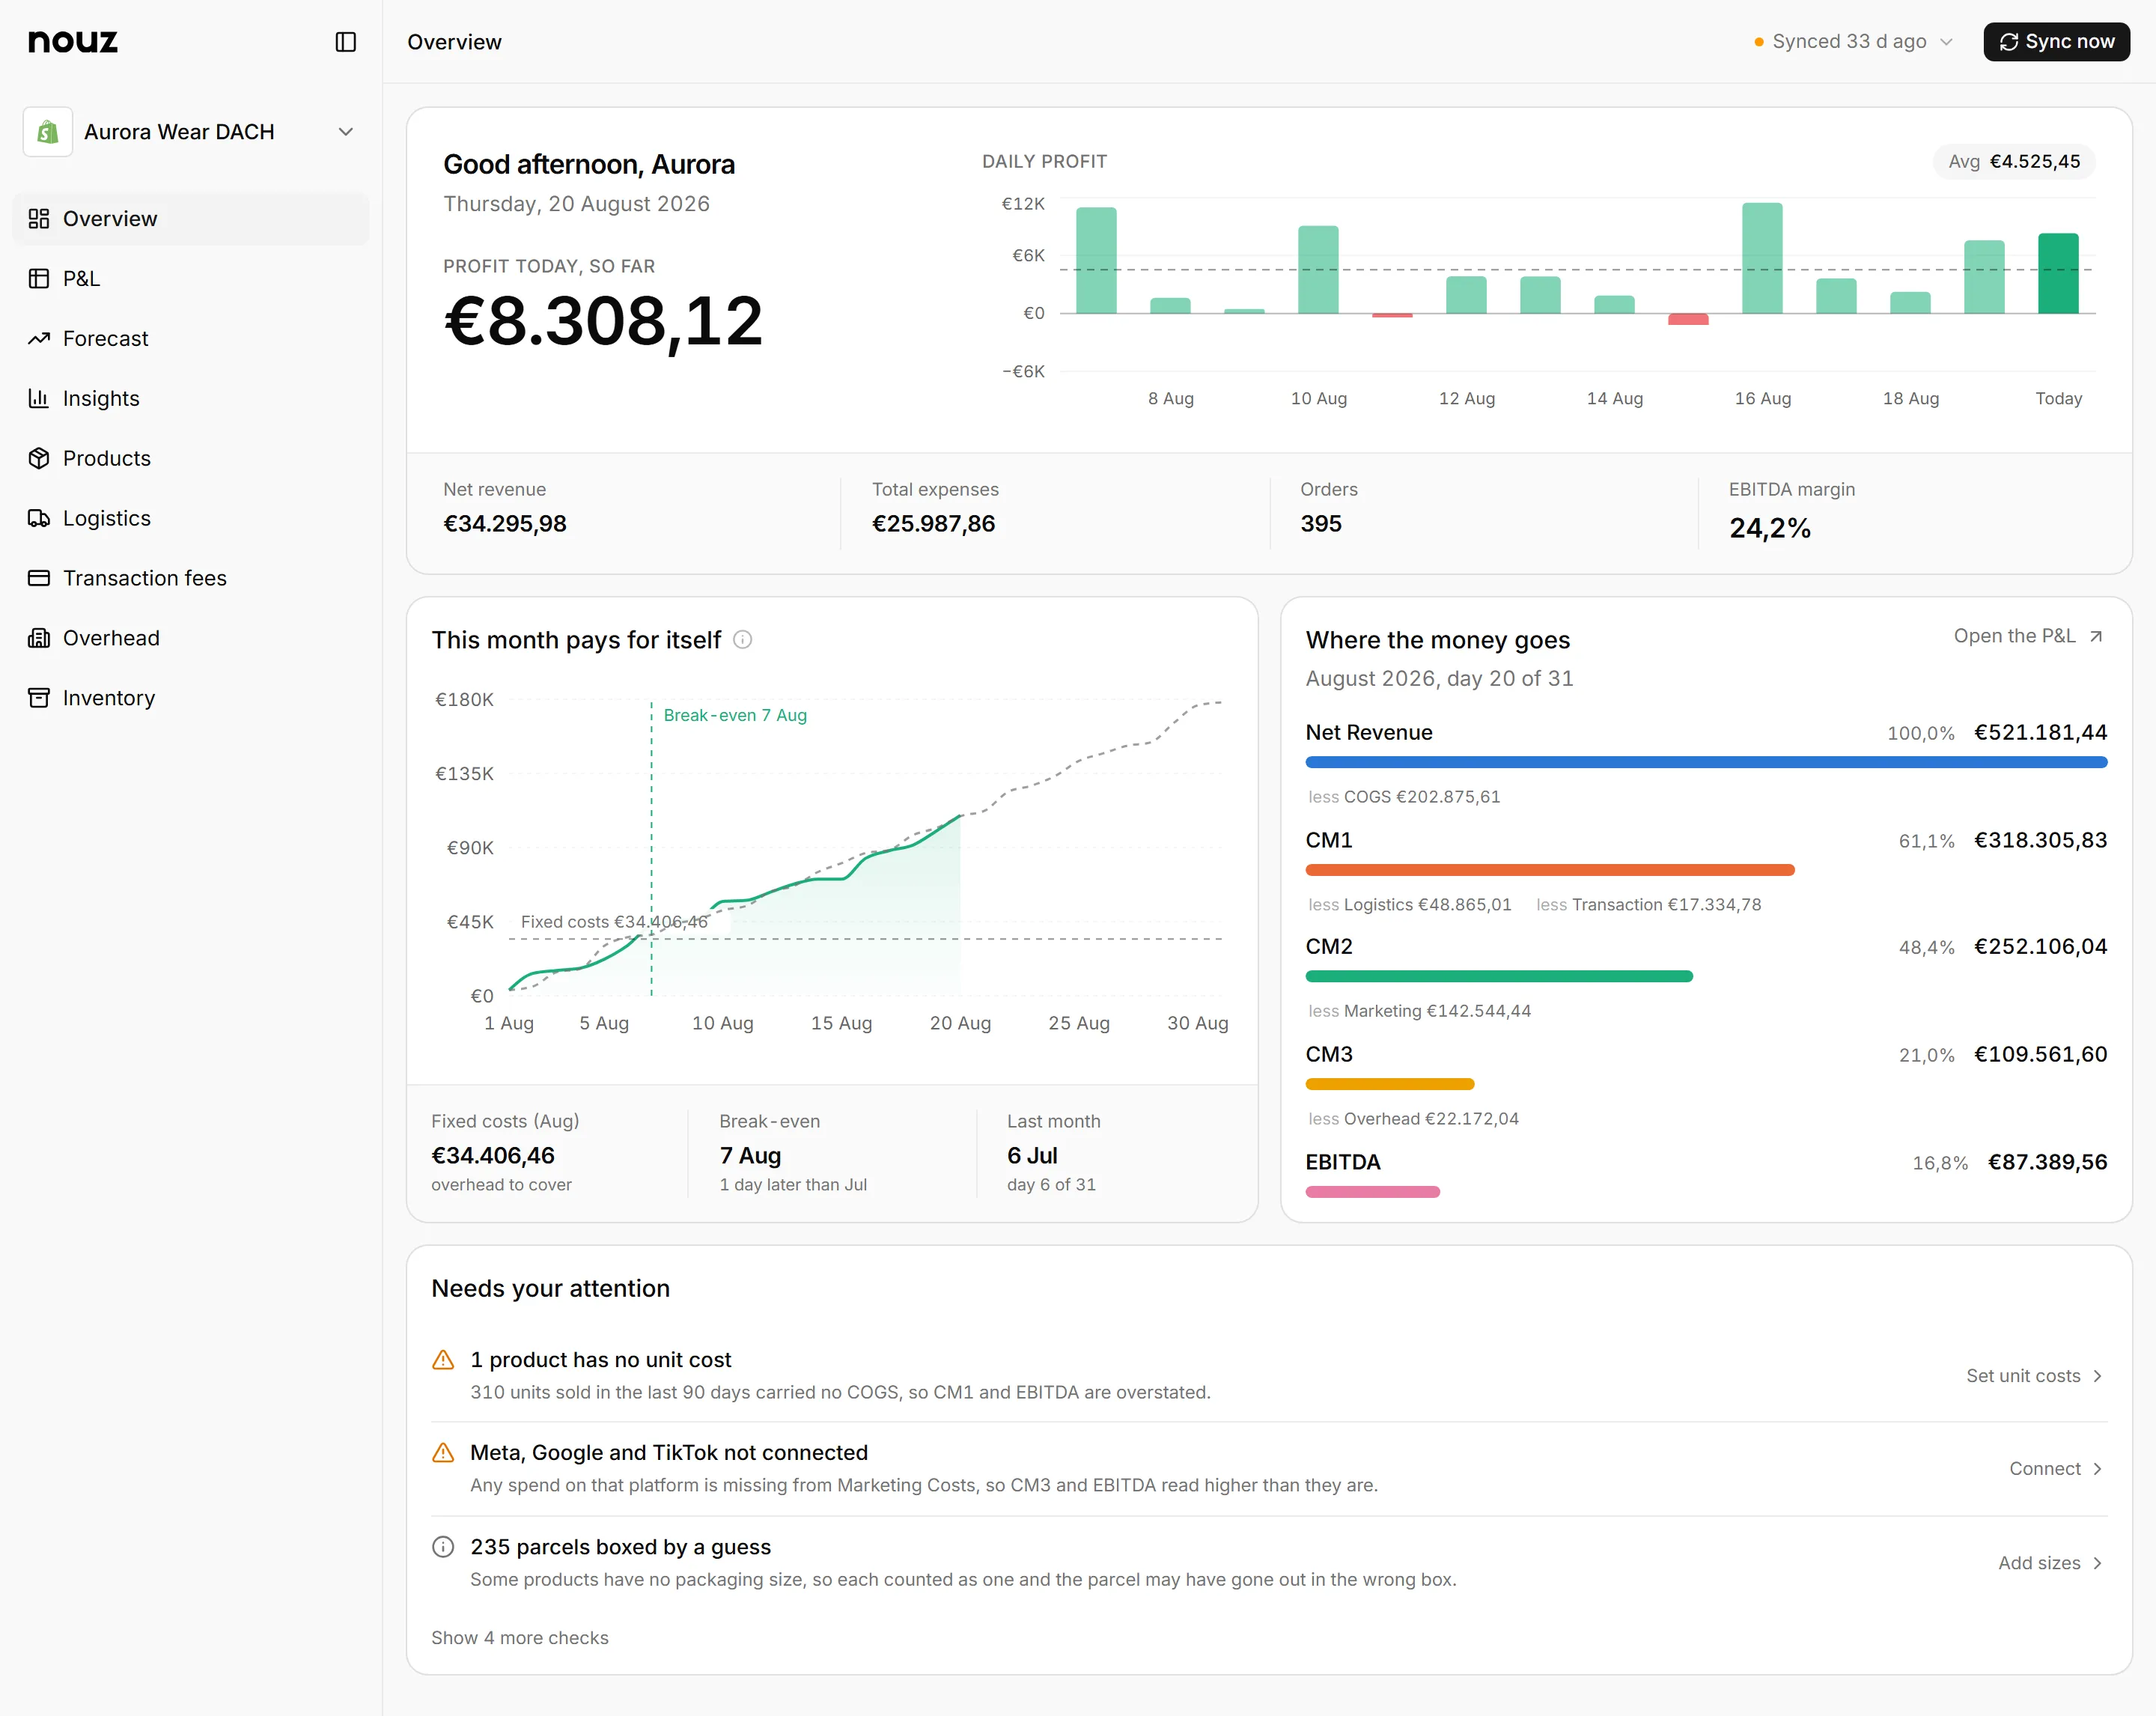Click the Transaction fees card icon
The height and width of the screenshot is (1716, 2156).
(x=39, y=578)
